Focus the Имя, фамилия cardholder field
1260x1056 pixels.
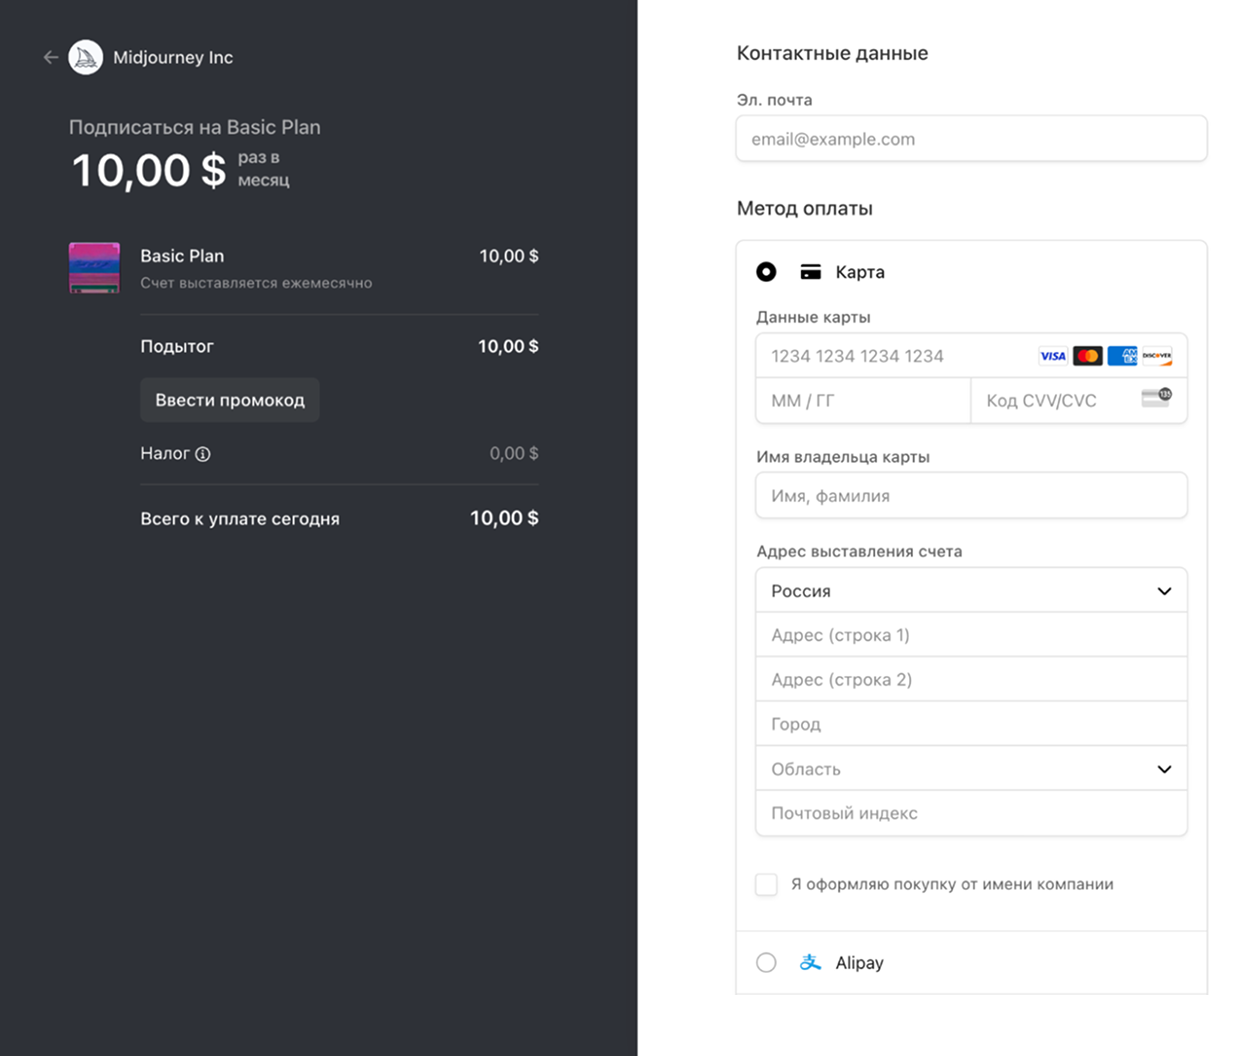971,496
